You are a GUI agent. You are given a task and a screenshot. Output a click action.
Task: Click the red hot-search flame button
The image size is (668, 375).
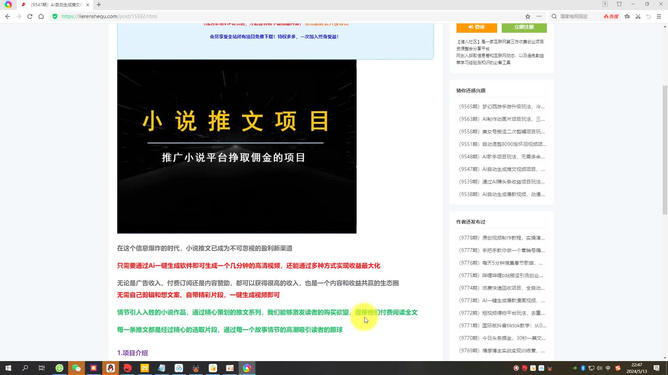[x=610, y=16]
